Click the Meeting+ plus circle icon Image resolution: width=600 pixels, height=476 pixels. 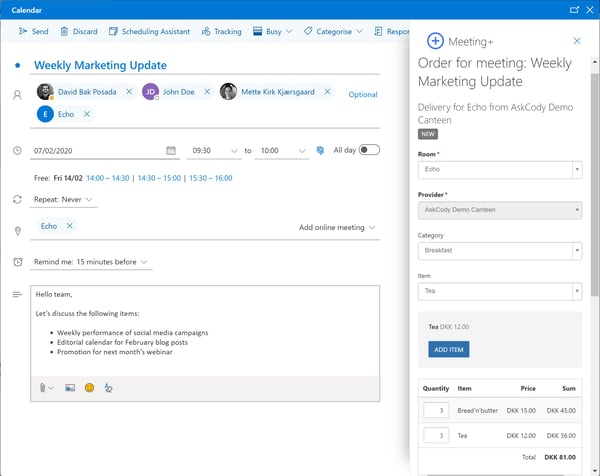coord(435,41)
